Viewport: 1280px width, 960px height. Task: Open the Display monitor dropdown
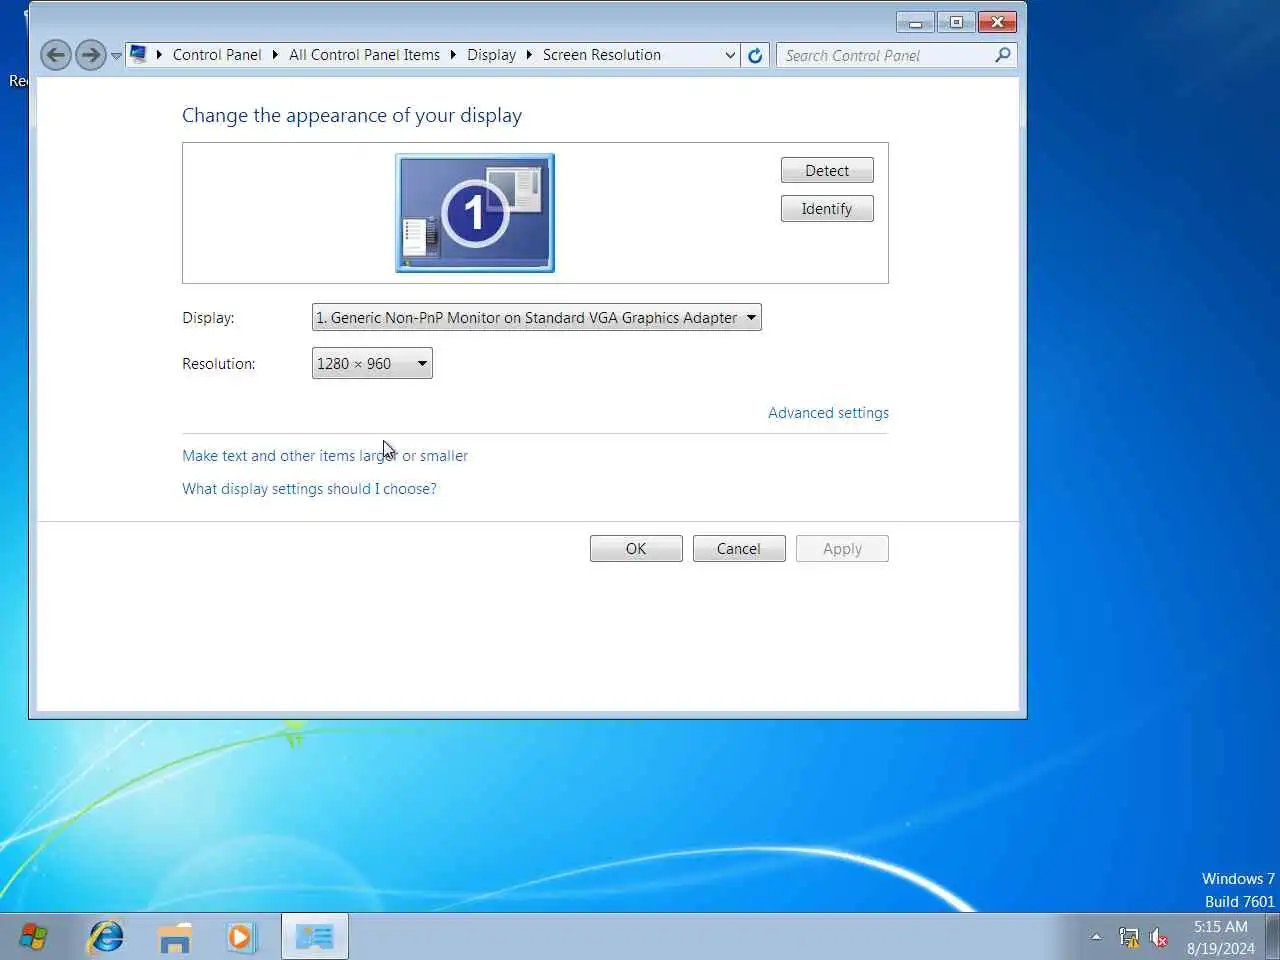point(537,318)
